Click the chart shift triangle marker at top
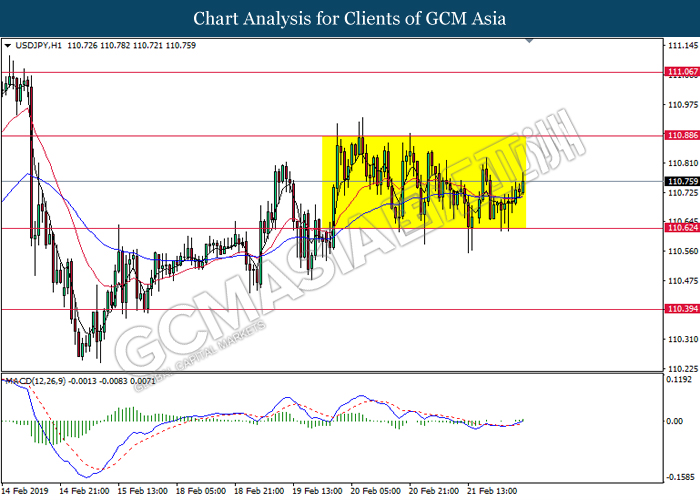This screenshot has height=500, width=700. [529, 41]
